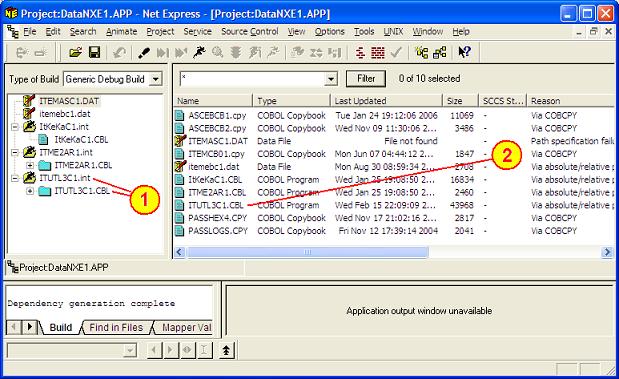The height and width of the screenshot is (379, 619).
Task: Click the SCCS St... column header
Action: click(503, 101)
